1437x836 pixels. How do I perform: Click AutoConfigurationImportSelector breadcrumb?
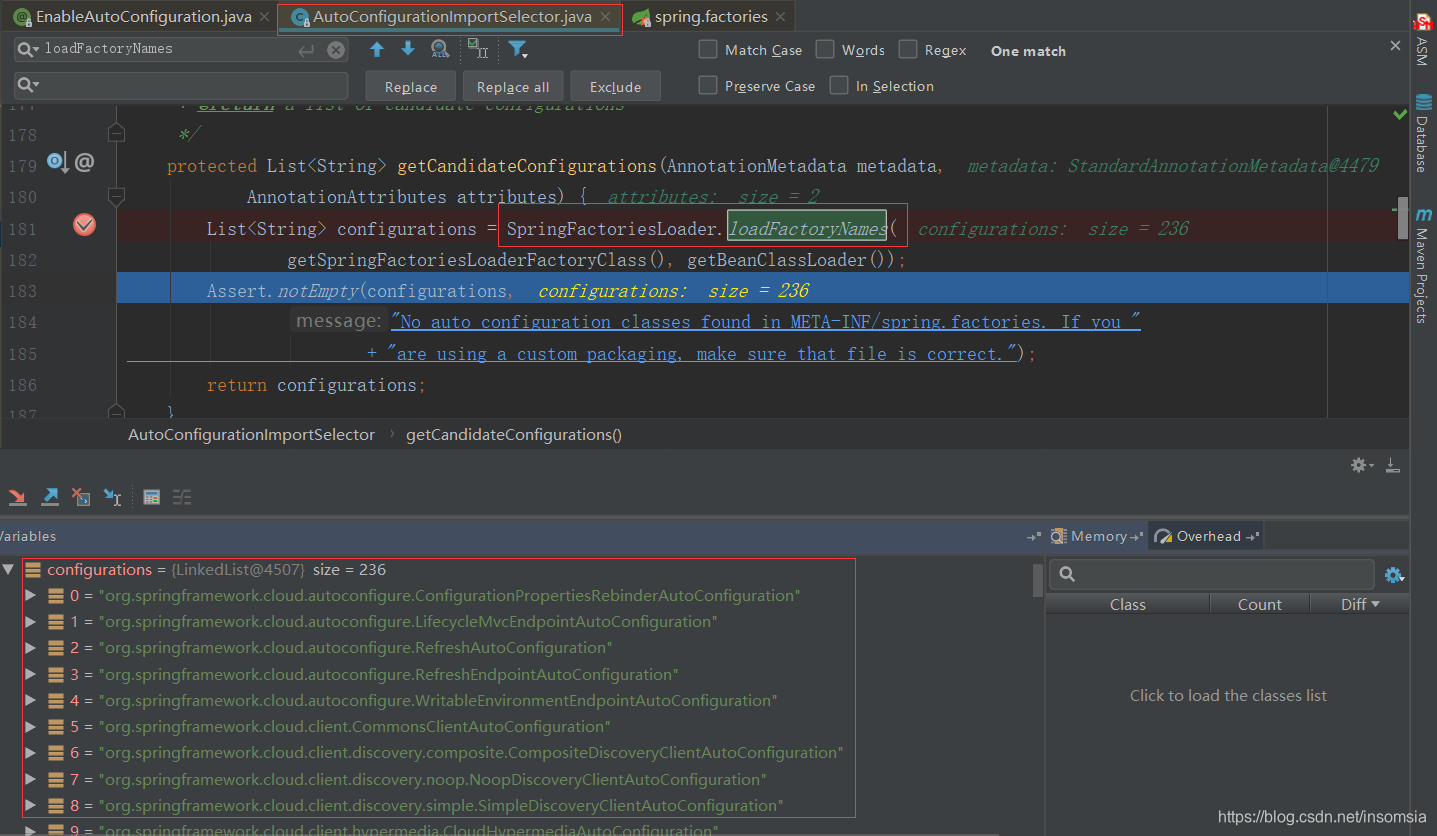pos(251,434)
